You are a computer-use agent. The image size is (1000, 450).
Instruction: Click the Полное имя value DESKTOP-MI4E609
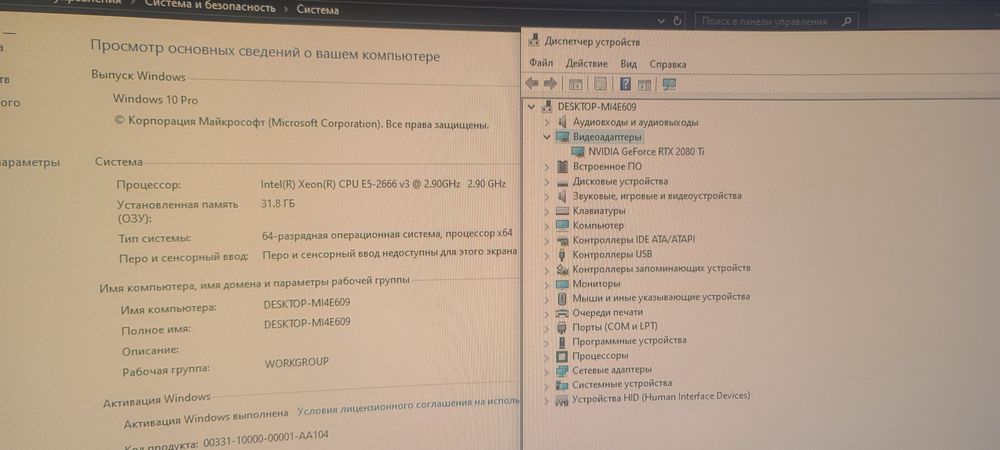pos(307,323)
